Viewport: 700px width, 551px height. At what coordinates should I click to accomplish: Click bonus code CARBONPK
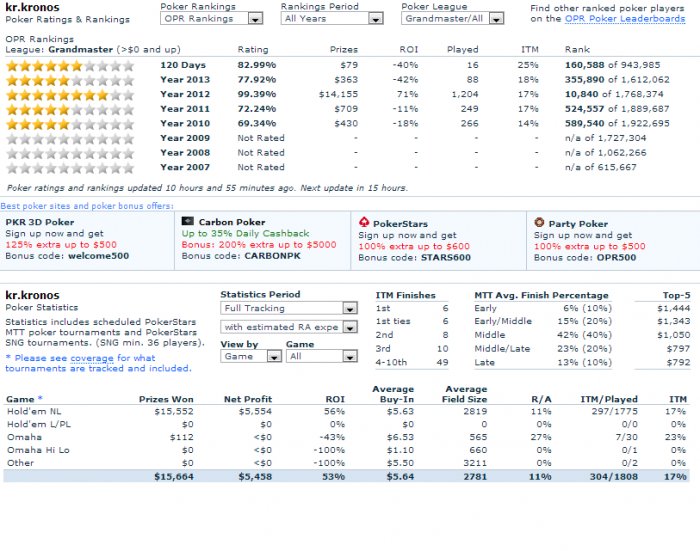[272, 256]
